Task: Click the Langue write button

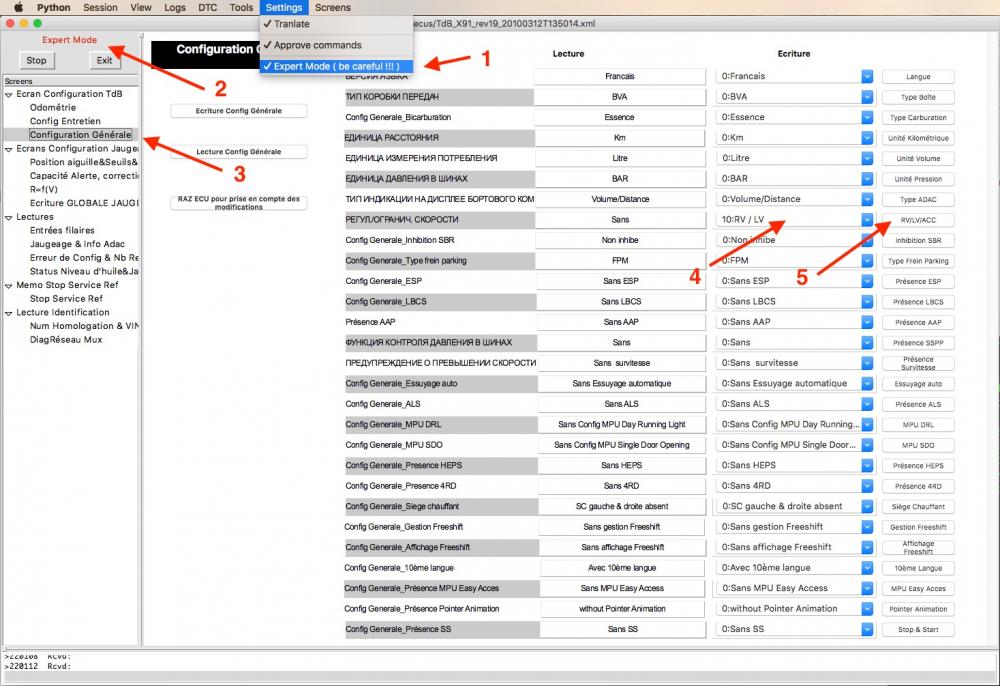Action: click(918, 77)
